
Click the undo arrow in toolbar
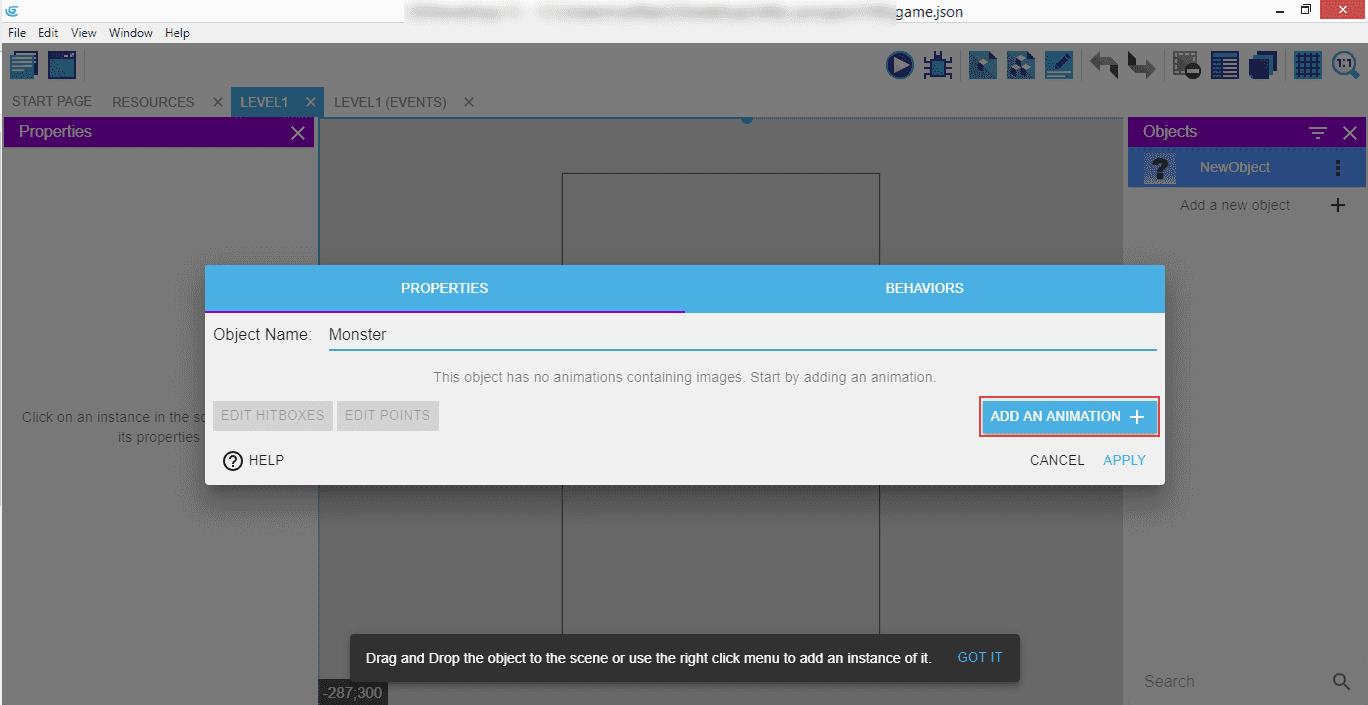[1104, 66]
